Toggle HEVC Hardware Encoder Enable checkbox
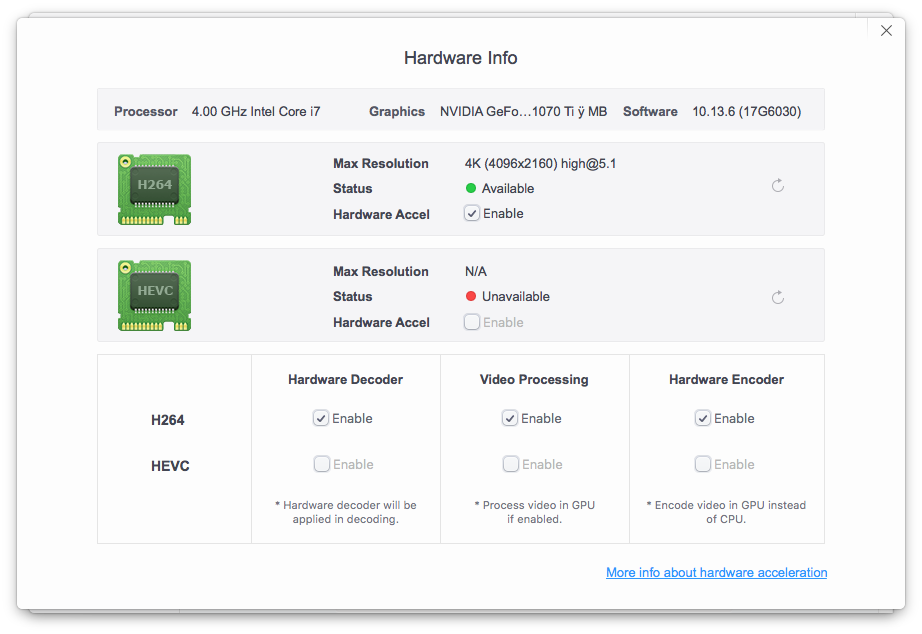 (x=703, y=464)
